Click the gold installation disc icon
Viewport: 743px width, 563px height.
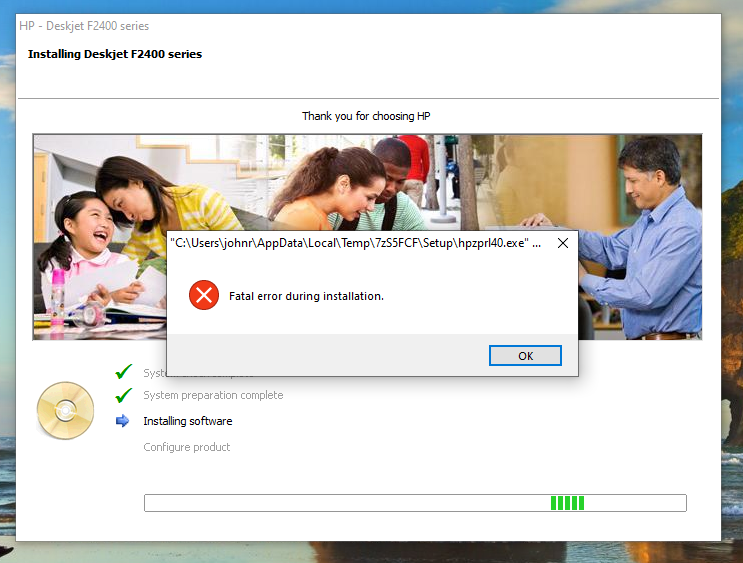(x=65, y=410)
